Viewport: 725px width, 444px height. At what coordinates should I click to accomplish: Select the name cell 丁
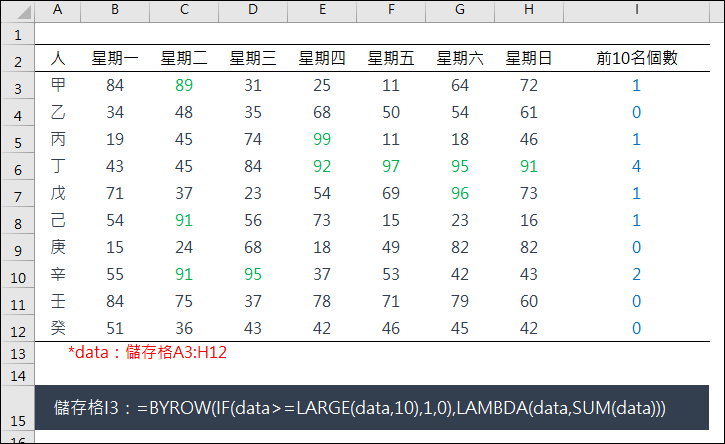pos(58,166)
